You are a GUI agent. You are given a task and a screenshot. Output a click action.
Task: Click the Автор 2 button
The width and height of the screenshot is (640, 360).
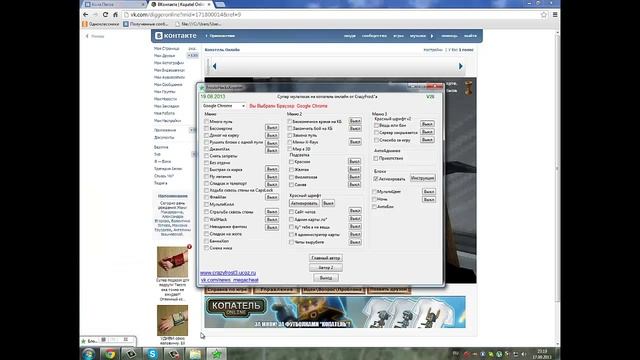[326, 268]
